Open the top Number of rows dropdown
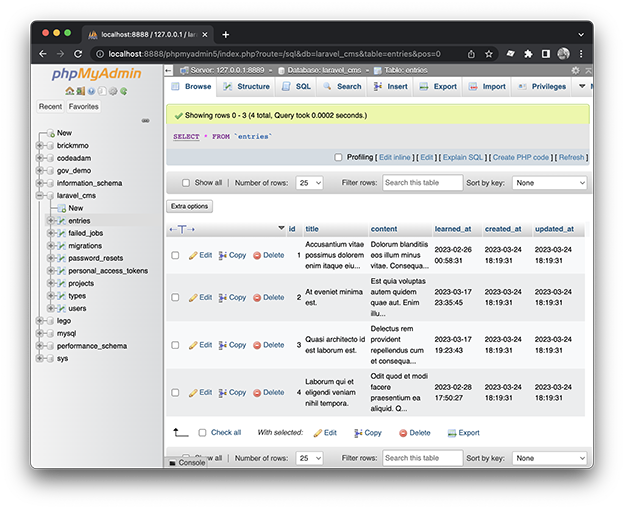 click(x=310, y=183)
